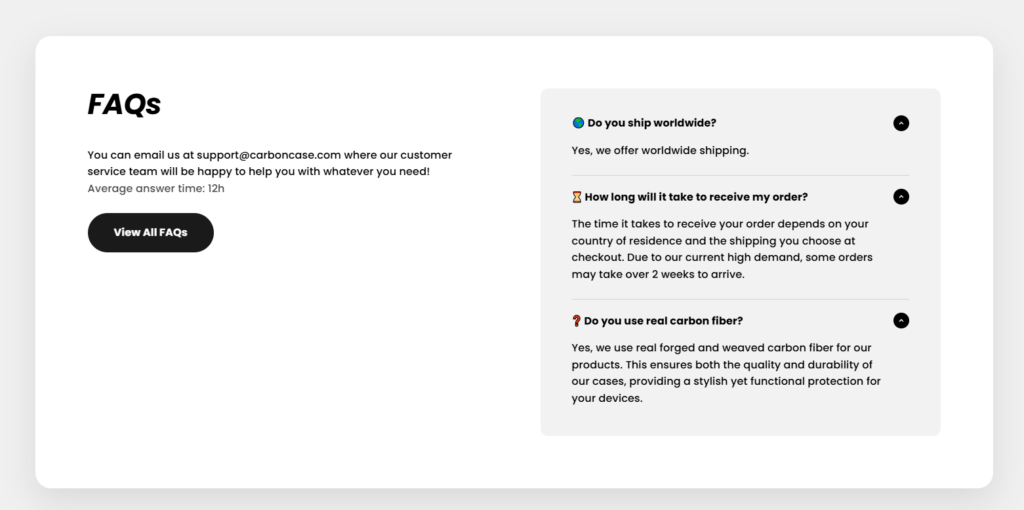Open the View All FAQs button
Screen dimensions: 1024x510
(150, 232)
